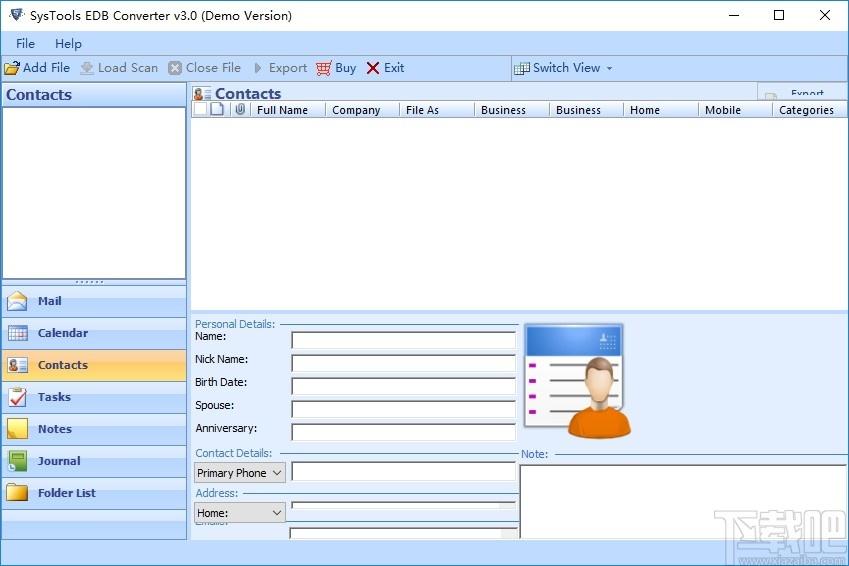This screenshot has height=566, width=849.
Task: Click the Mail envelope icon
Action: 17,301
